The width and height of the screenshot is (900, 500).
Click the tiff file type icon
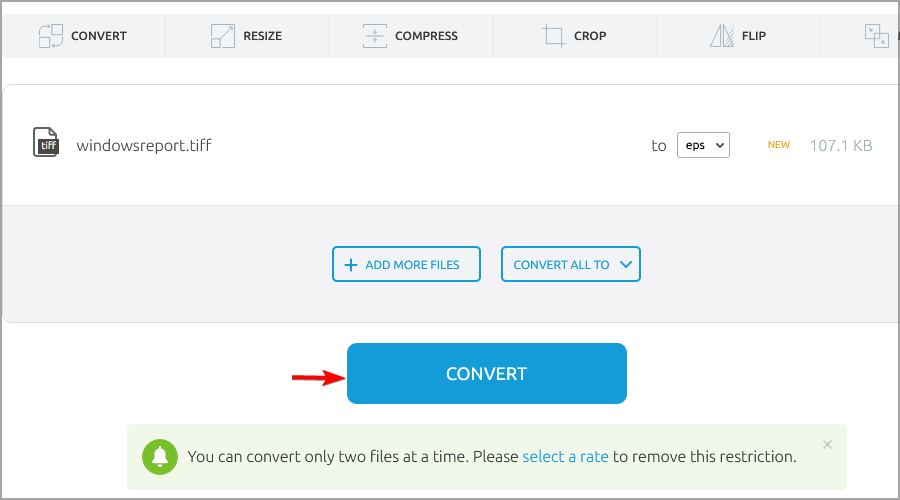(46, 143)
